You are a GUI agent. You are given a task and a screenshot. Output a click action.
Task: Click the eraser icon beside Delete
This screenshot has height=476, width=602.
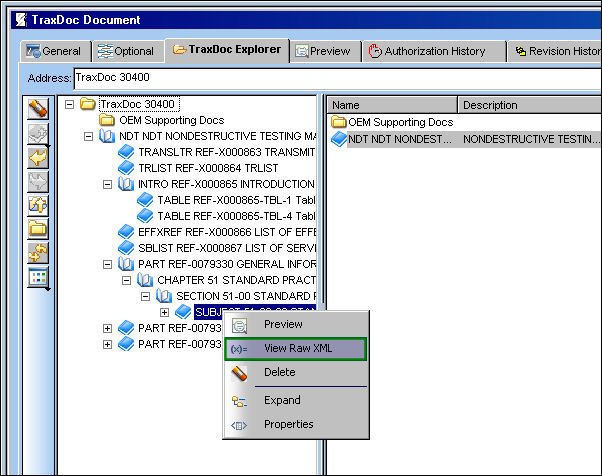[x=239, y=373]
